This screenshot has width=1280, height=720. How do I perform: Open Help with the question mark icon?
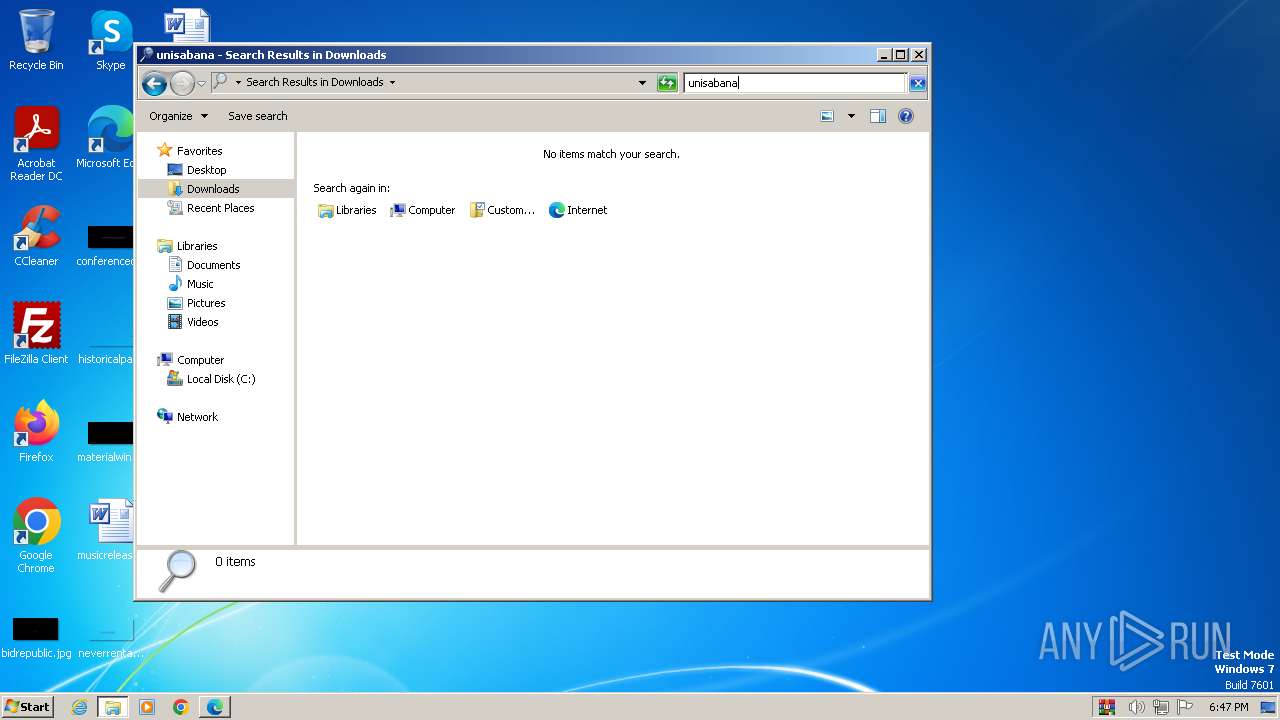pyautogui.click(x=906, y=116)
